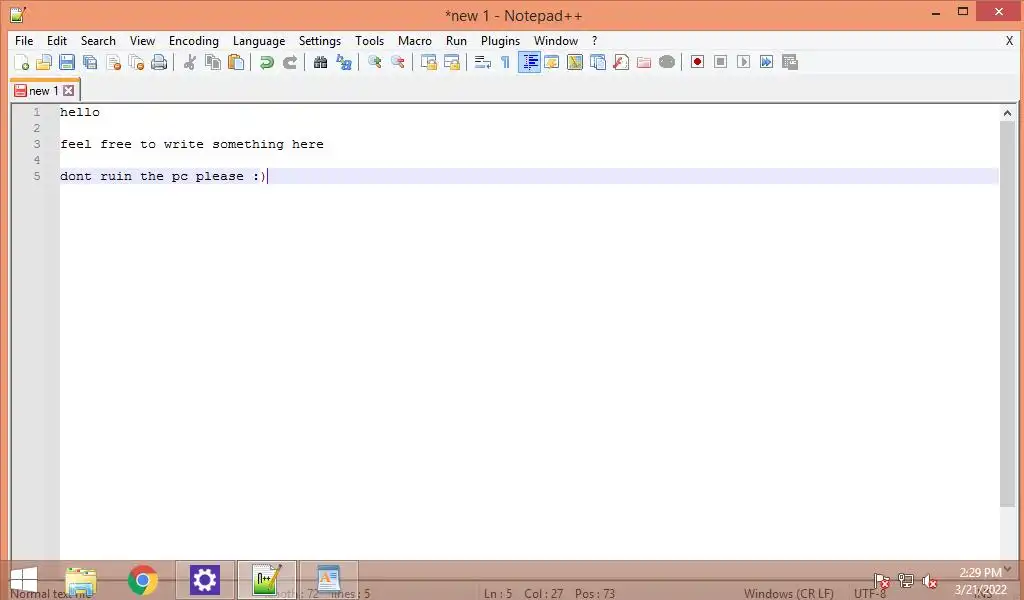
Task: Click line number 3 in the margin
Action: click(x=37, y=144)
